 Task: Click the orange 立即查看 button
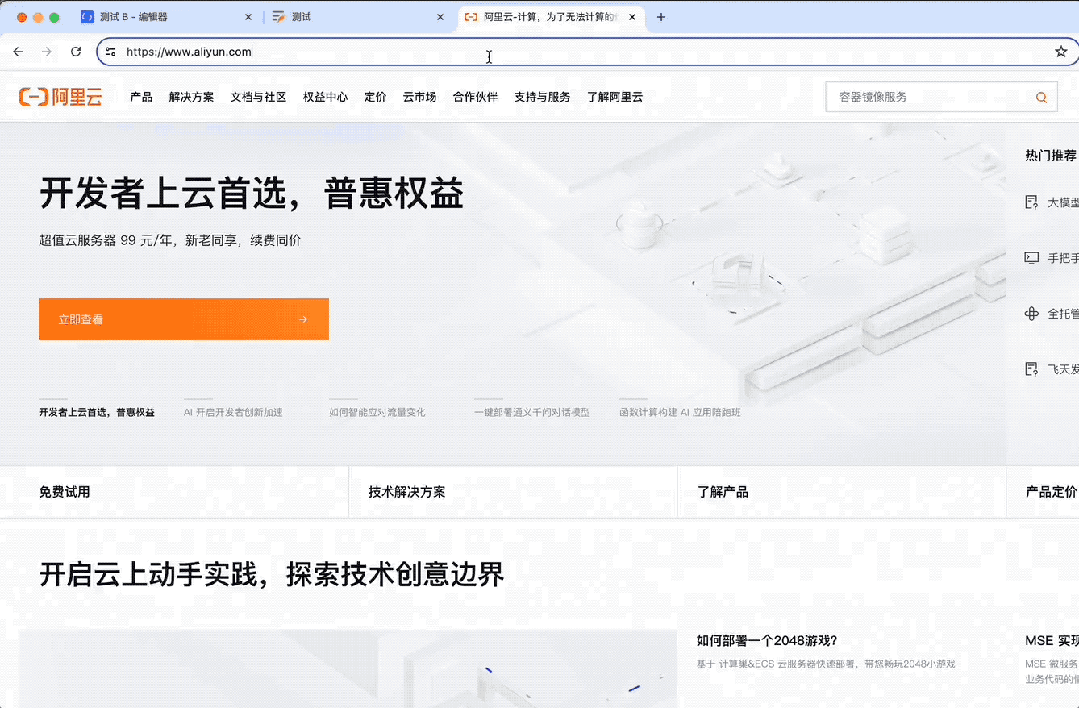tap(184, 319)
